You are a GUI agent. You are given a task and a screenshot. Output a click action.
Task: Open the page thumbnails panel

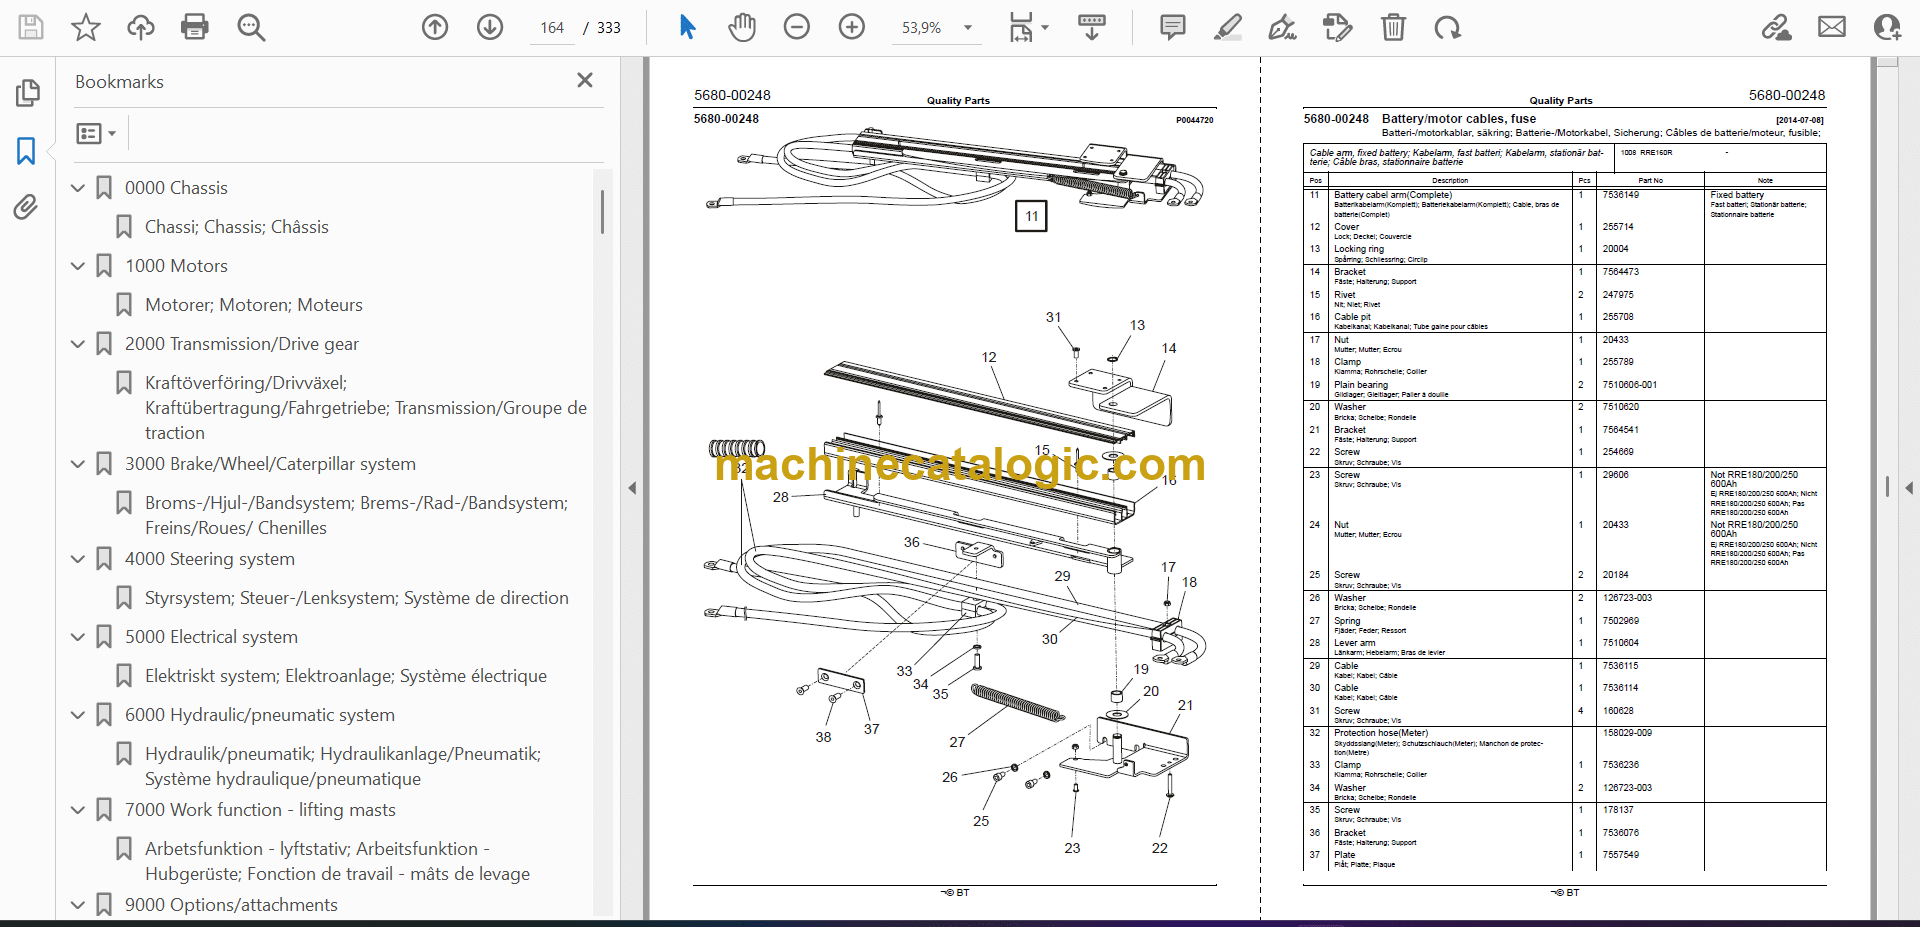27,93
